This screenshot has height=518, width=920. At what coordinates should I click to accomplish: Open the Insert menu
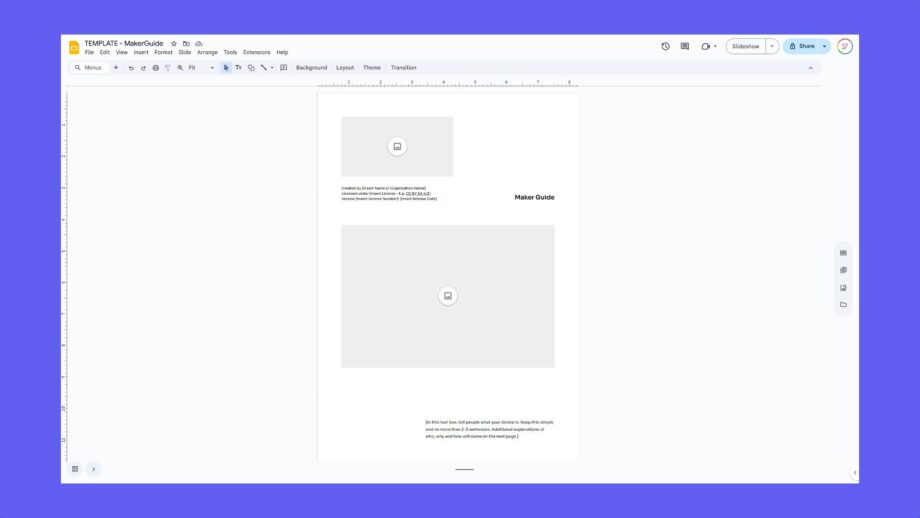141,52
